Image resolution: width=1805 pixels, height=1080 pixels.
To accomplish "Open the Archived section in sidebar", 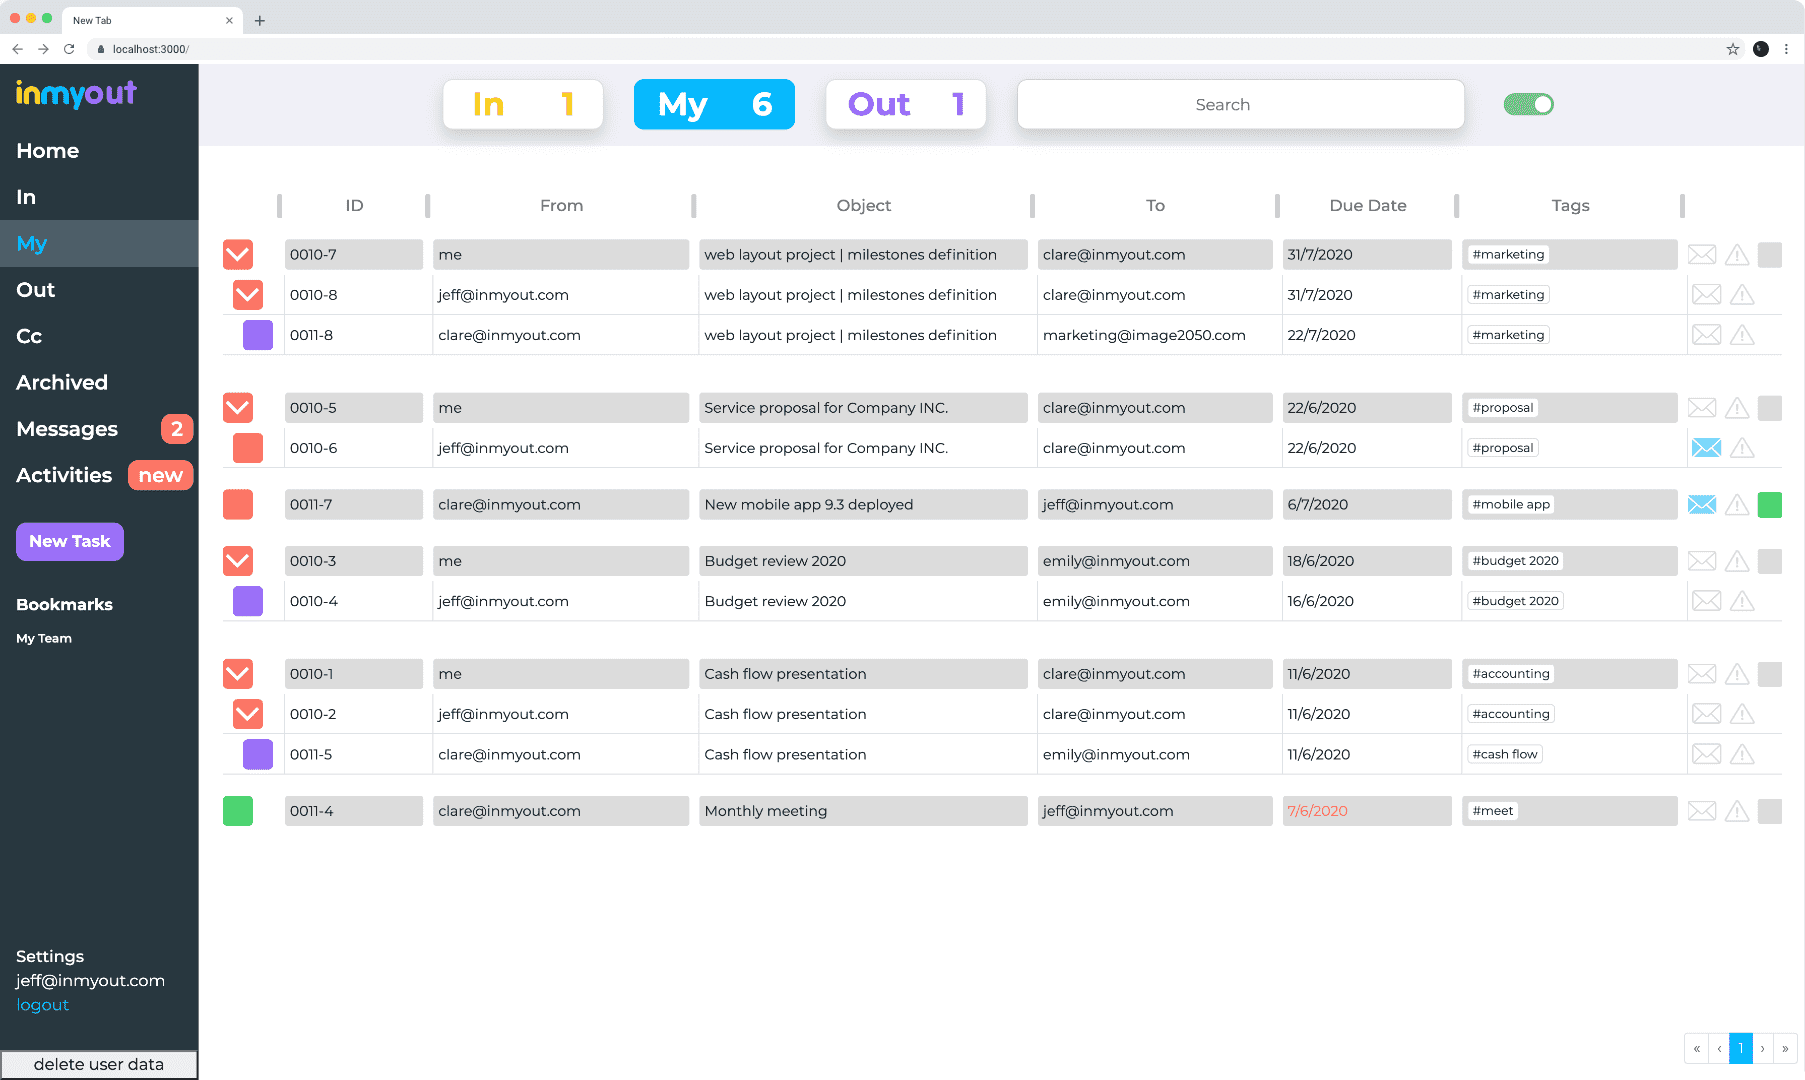I will coord(62,383).
